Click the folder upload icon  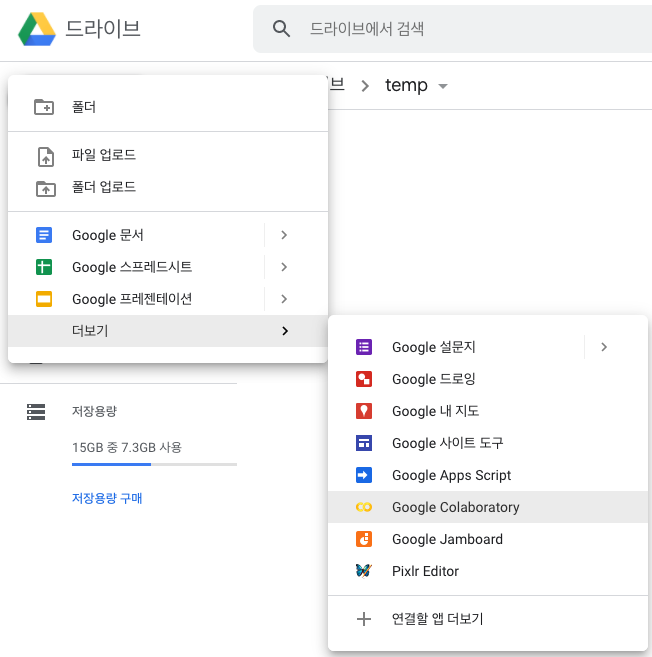[x=46, y=189]
